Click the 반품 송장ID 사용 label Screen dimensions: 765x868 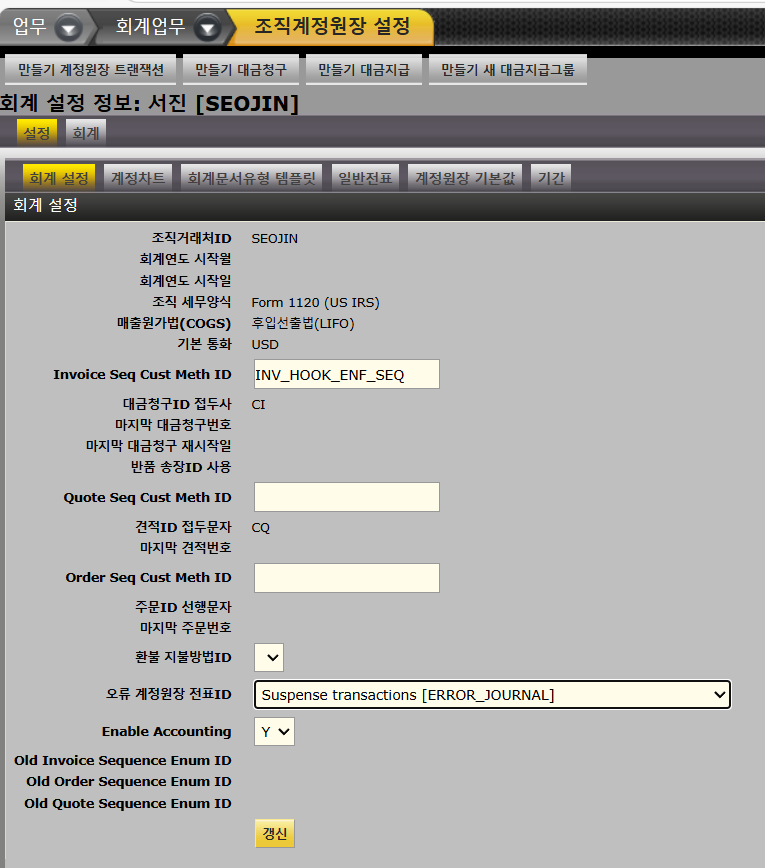click(181, 467)
